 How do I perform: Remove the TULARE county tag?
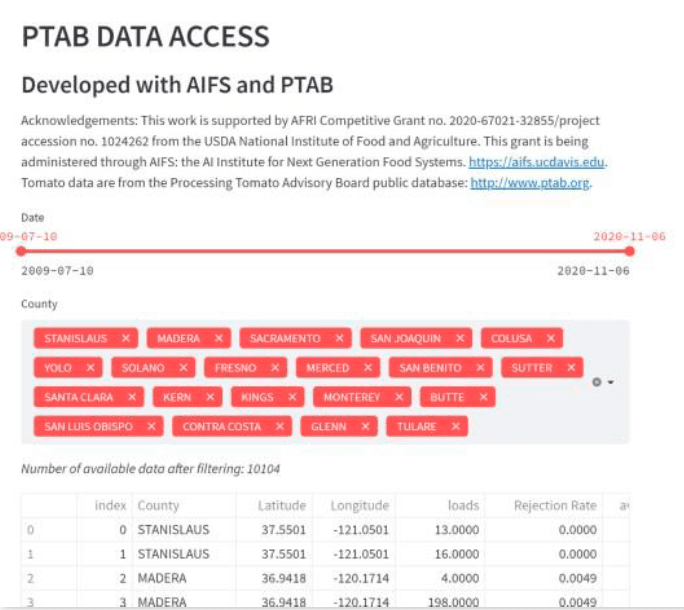pos(456,427)
